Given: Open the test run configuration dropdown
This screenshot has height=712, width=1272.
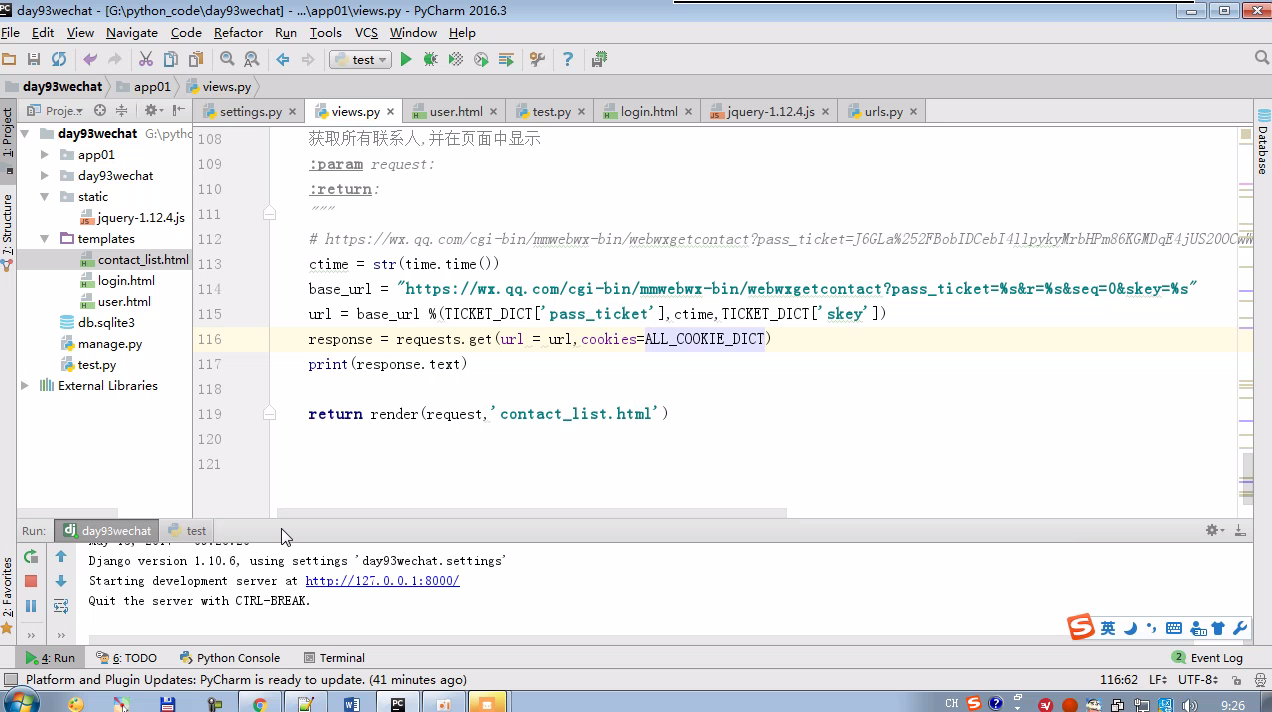Looking at the screenshot, I should point(359,60).
